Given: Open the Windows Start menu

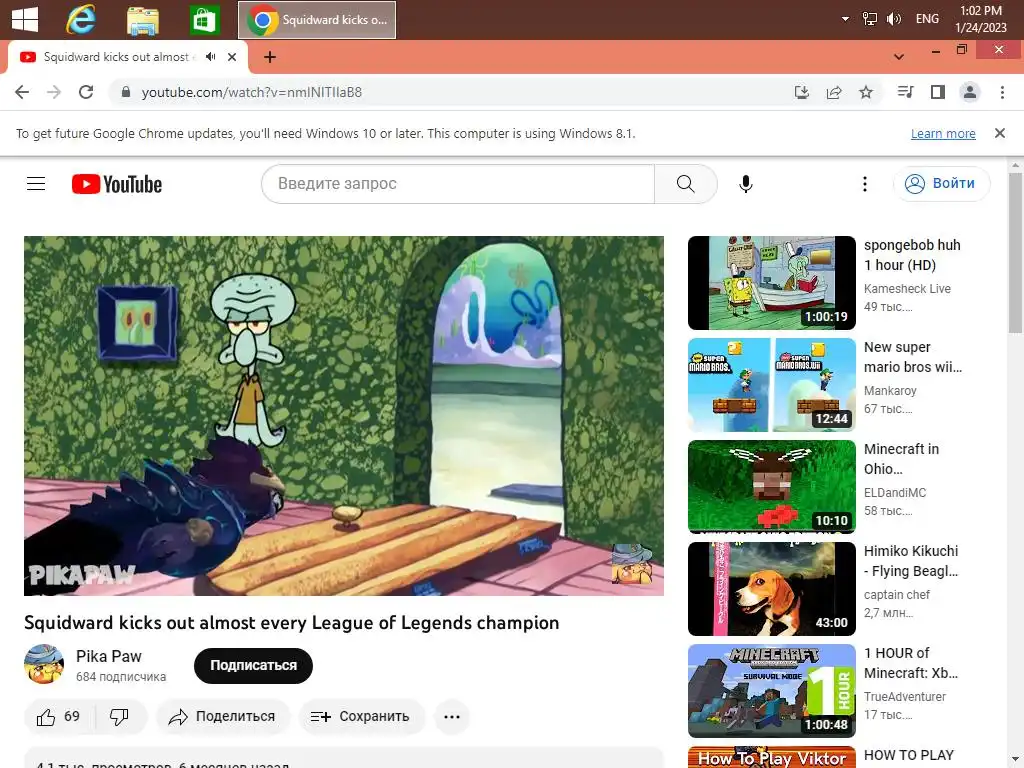Looking at the screenshot, I should [25, 19].
